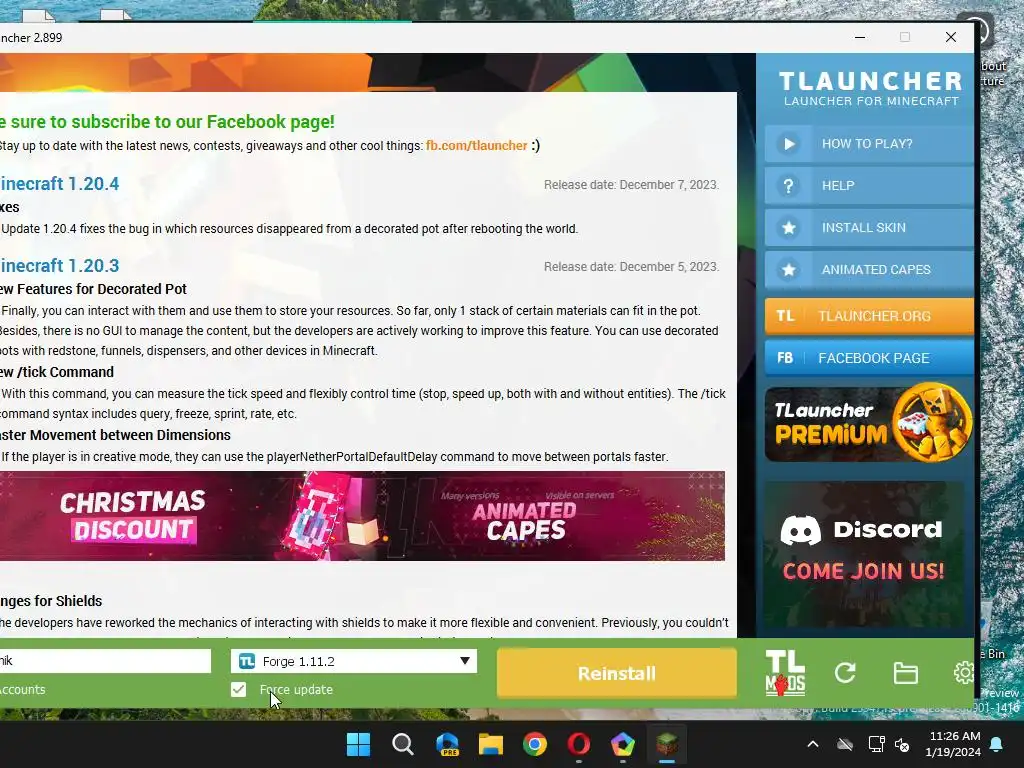The image size is (1024, 768).
Task: Minimize the TLauncher window
Action: click(x=860, y=37)
